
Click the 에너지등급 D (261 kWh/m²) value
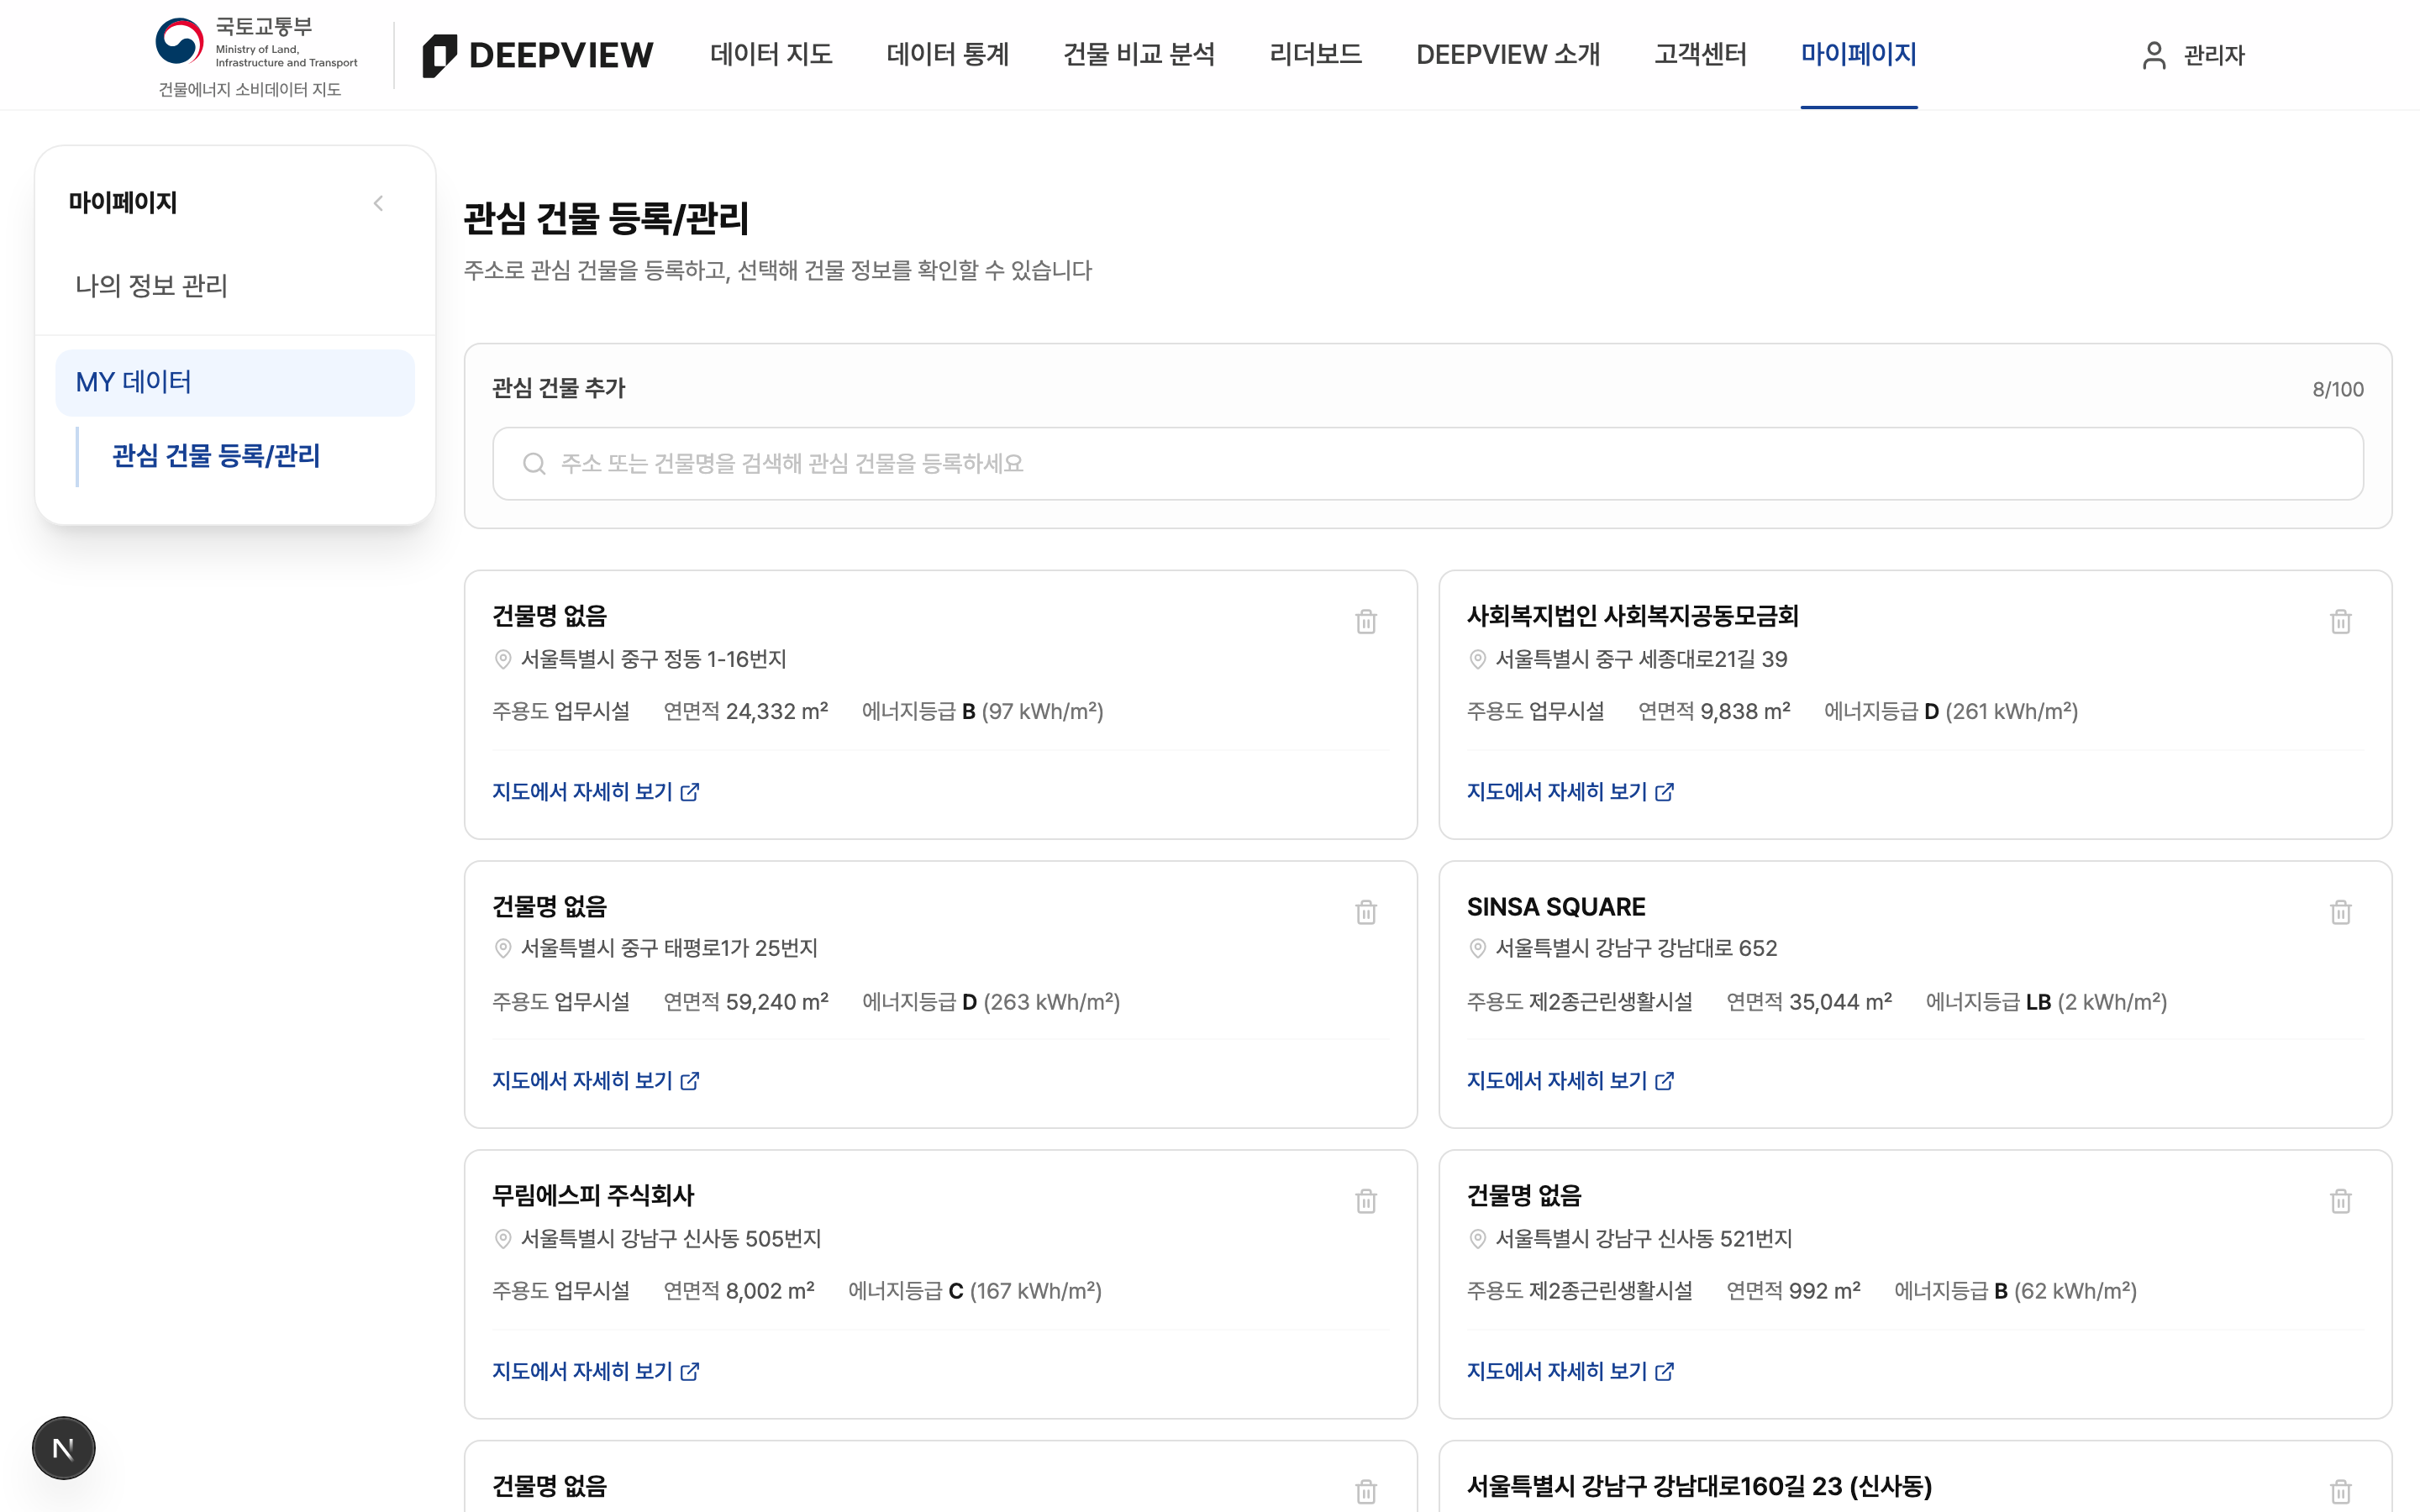click(1951, 712)
